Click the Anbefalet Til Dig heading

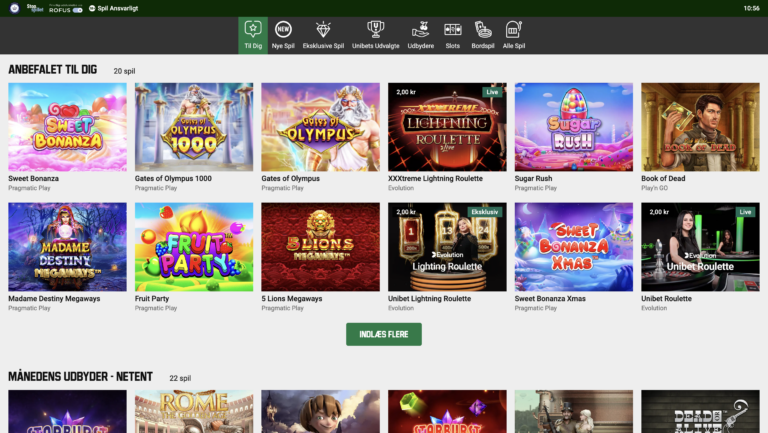52,70
